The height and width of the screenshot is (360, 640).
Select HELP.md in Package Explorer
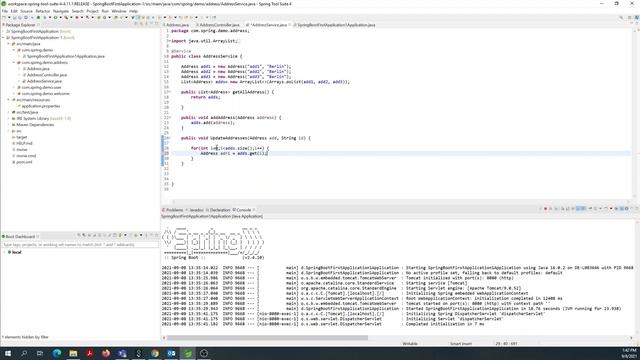point(24,143)
